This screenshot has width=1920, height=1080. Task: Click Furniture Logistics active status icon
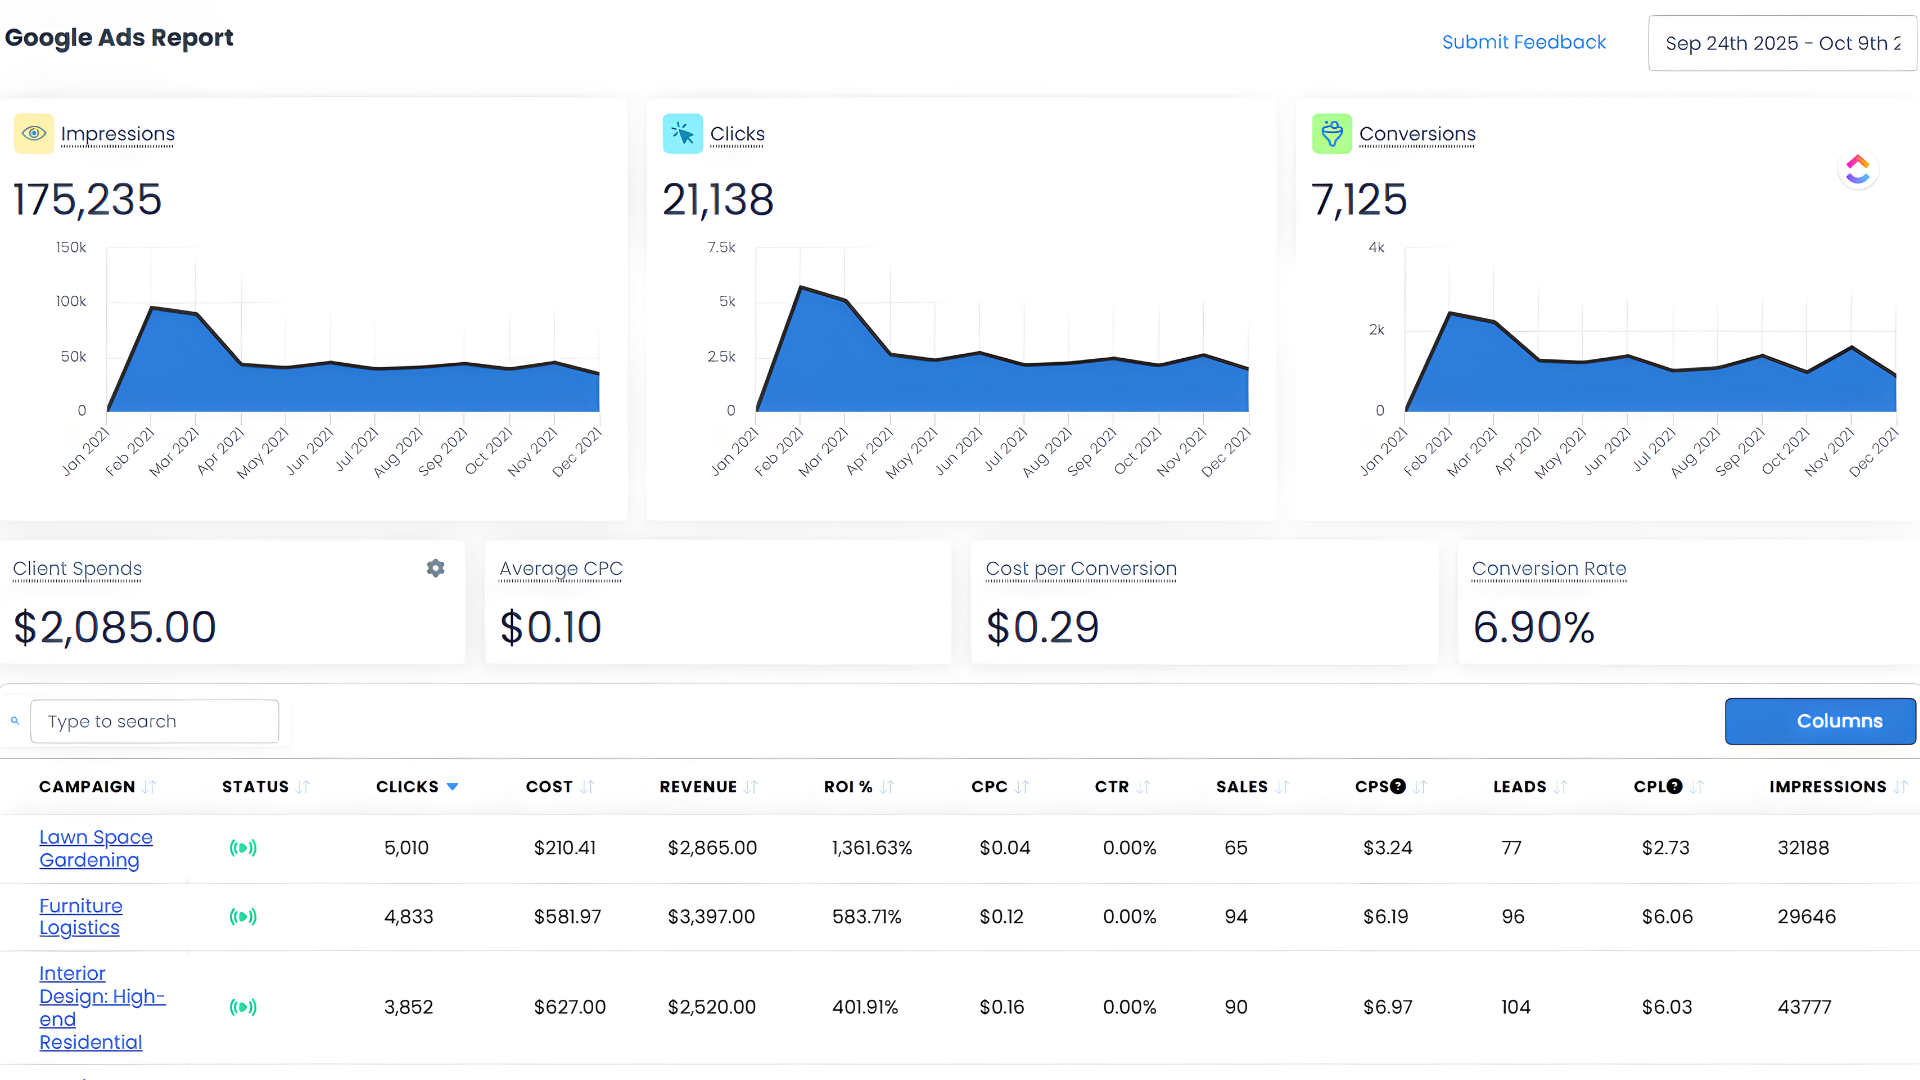coord(243,916)
